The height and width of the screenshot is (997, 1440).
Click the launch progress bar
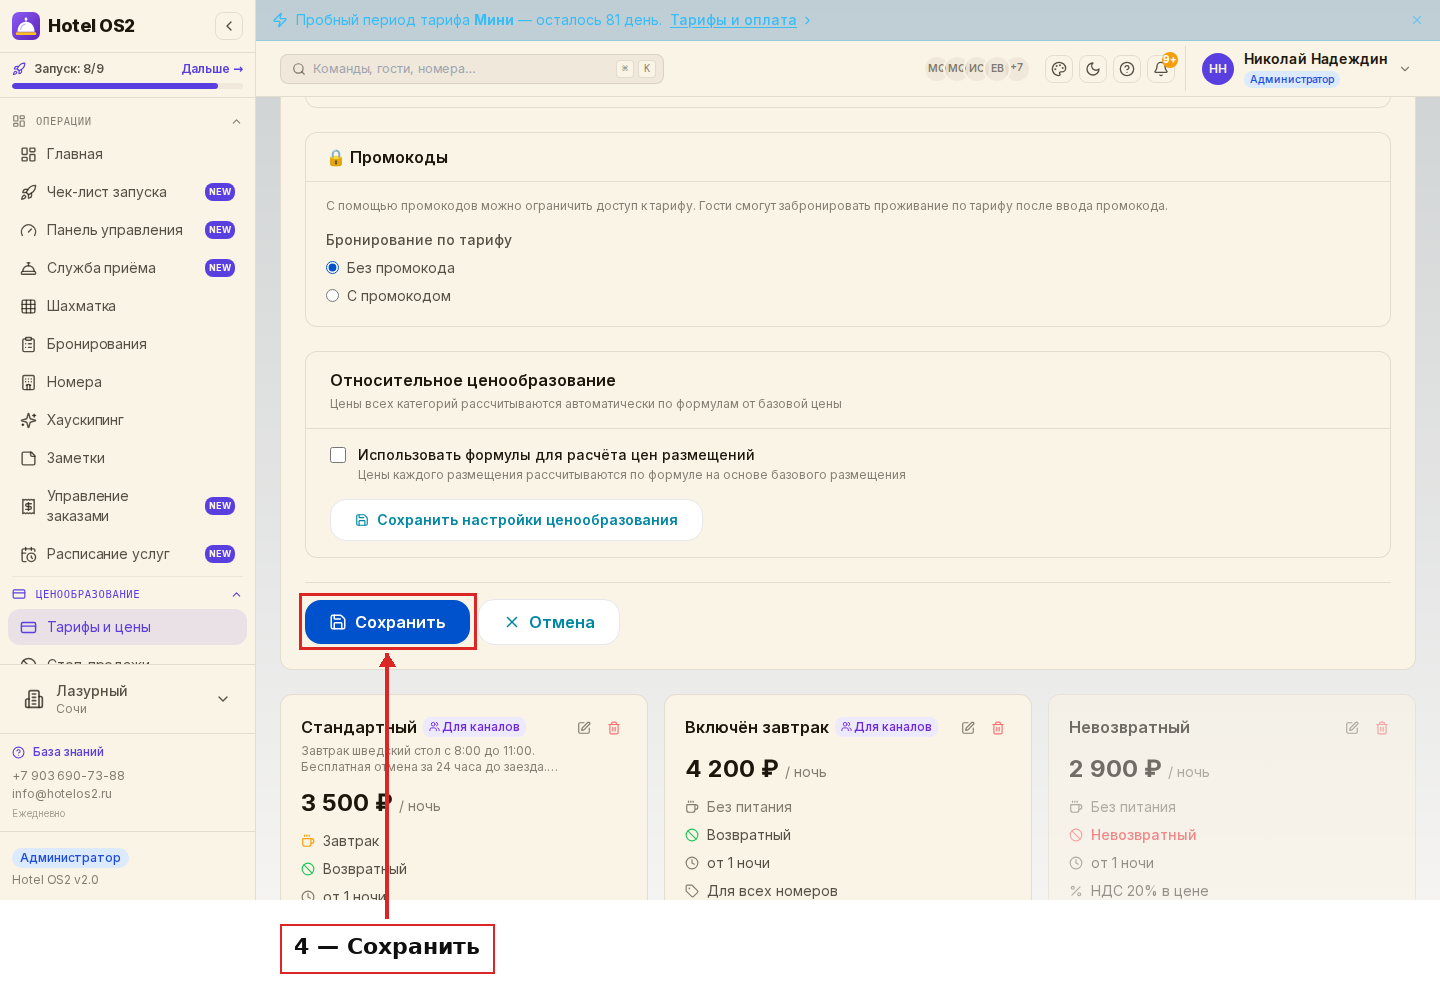tap(127, 86)
